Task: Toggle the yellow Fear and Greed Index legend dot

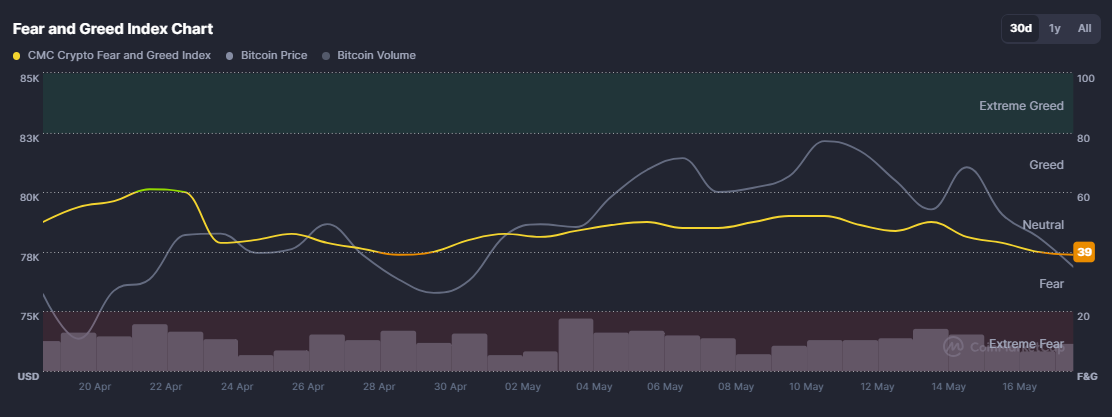Action: click(x=17, y=55)
